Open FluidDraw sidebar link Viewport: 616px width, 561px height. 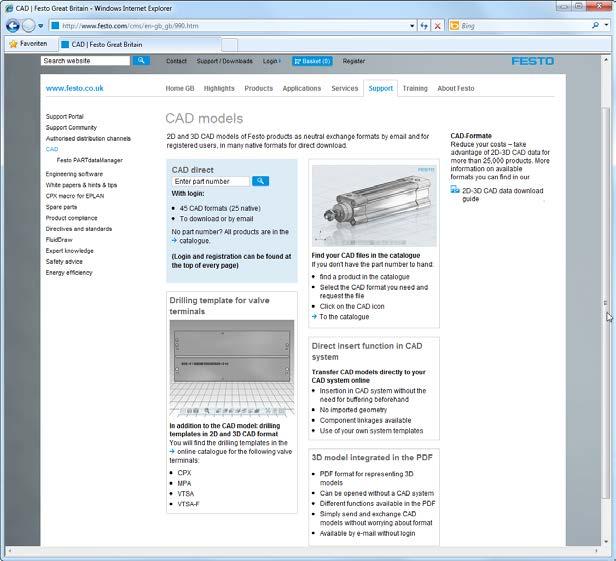pos(59,240)
